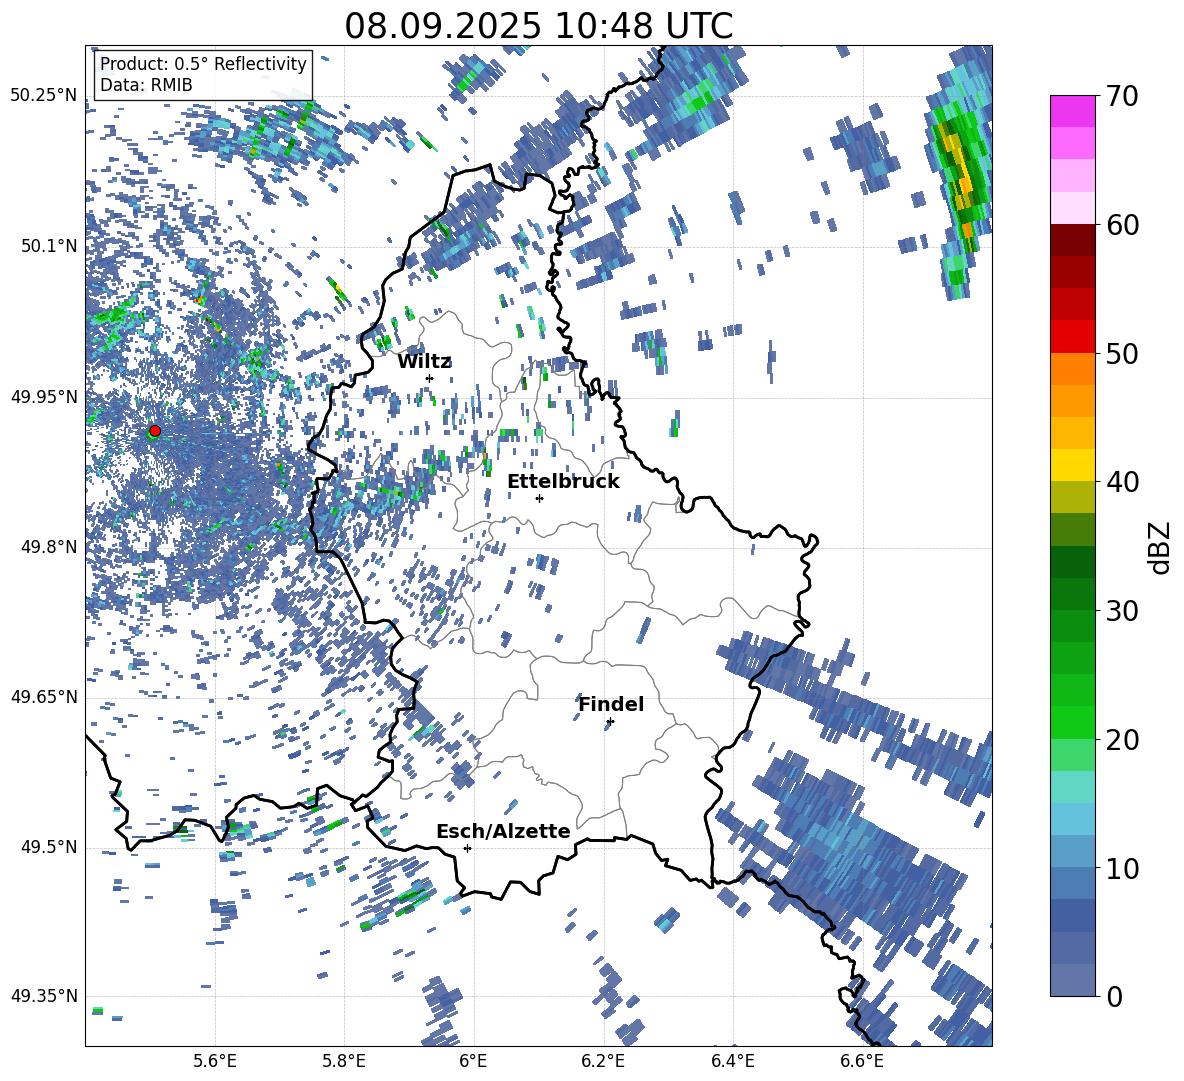Click the 10 colorbar tick value
The height and width of the screenshot is (1081, 1184).
click(1122, 869)
